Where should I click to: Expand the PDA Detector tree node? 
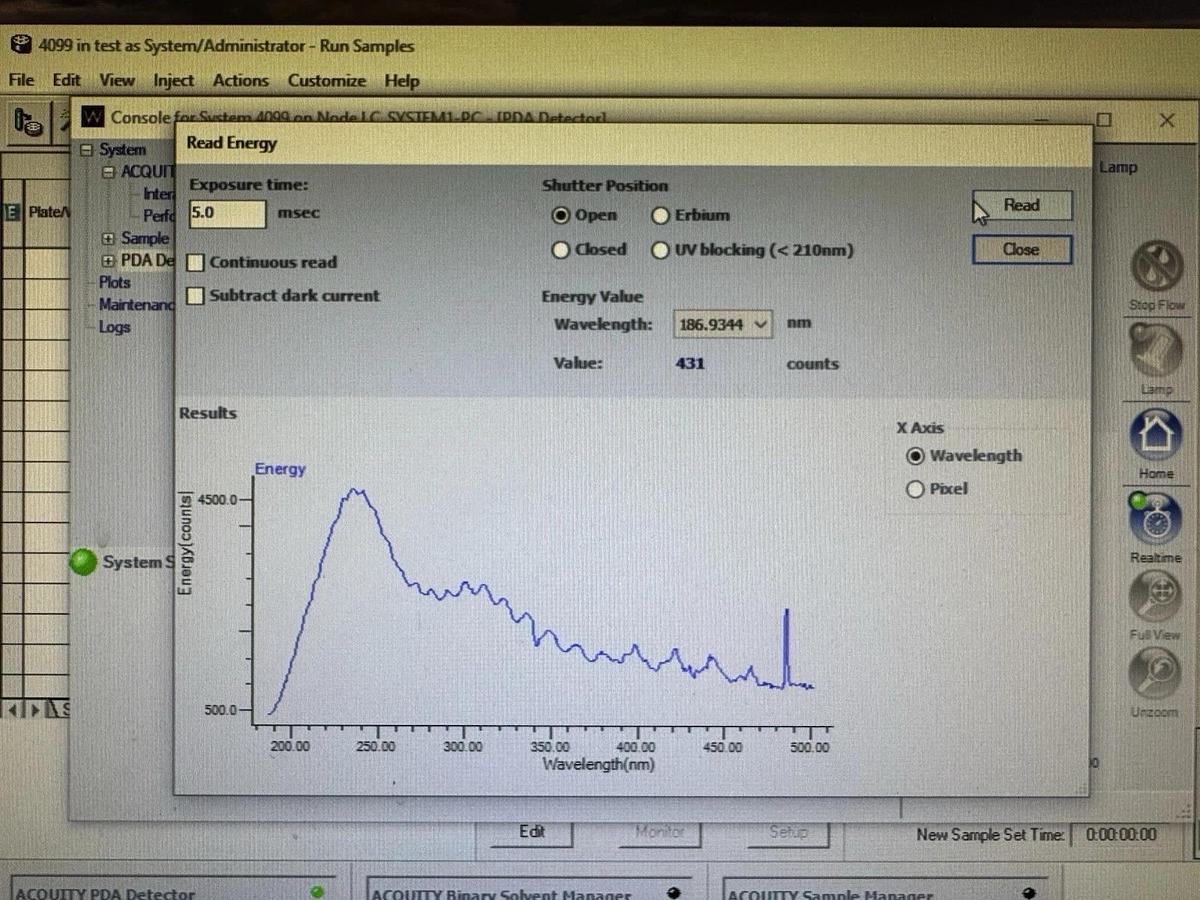[x=108, y=261]
